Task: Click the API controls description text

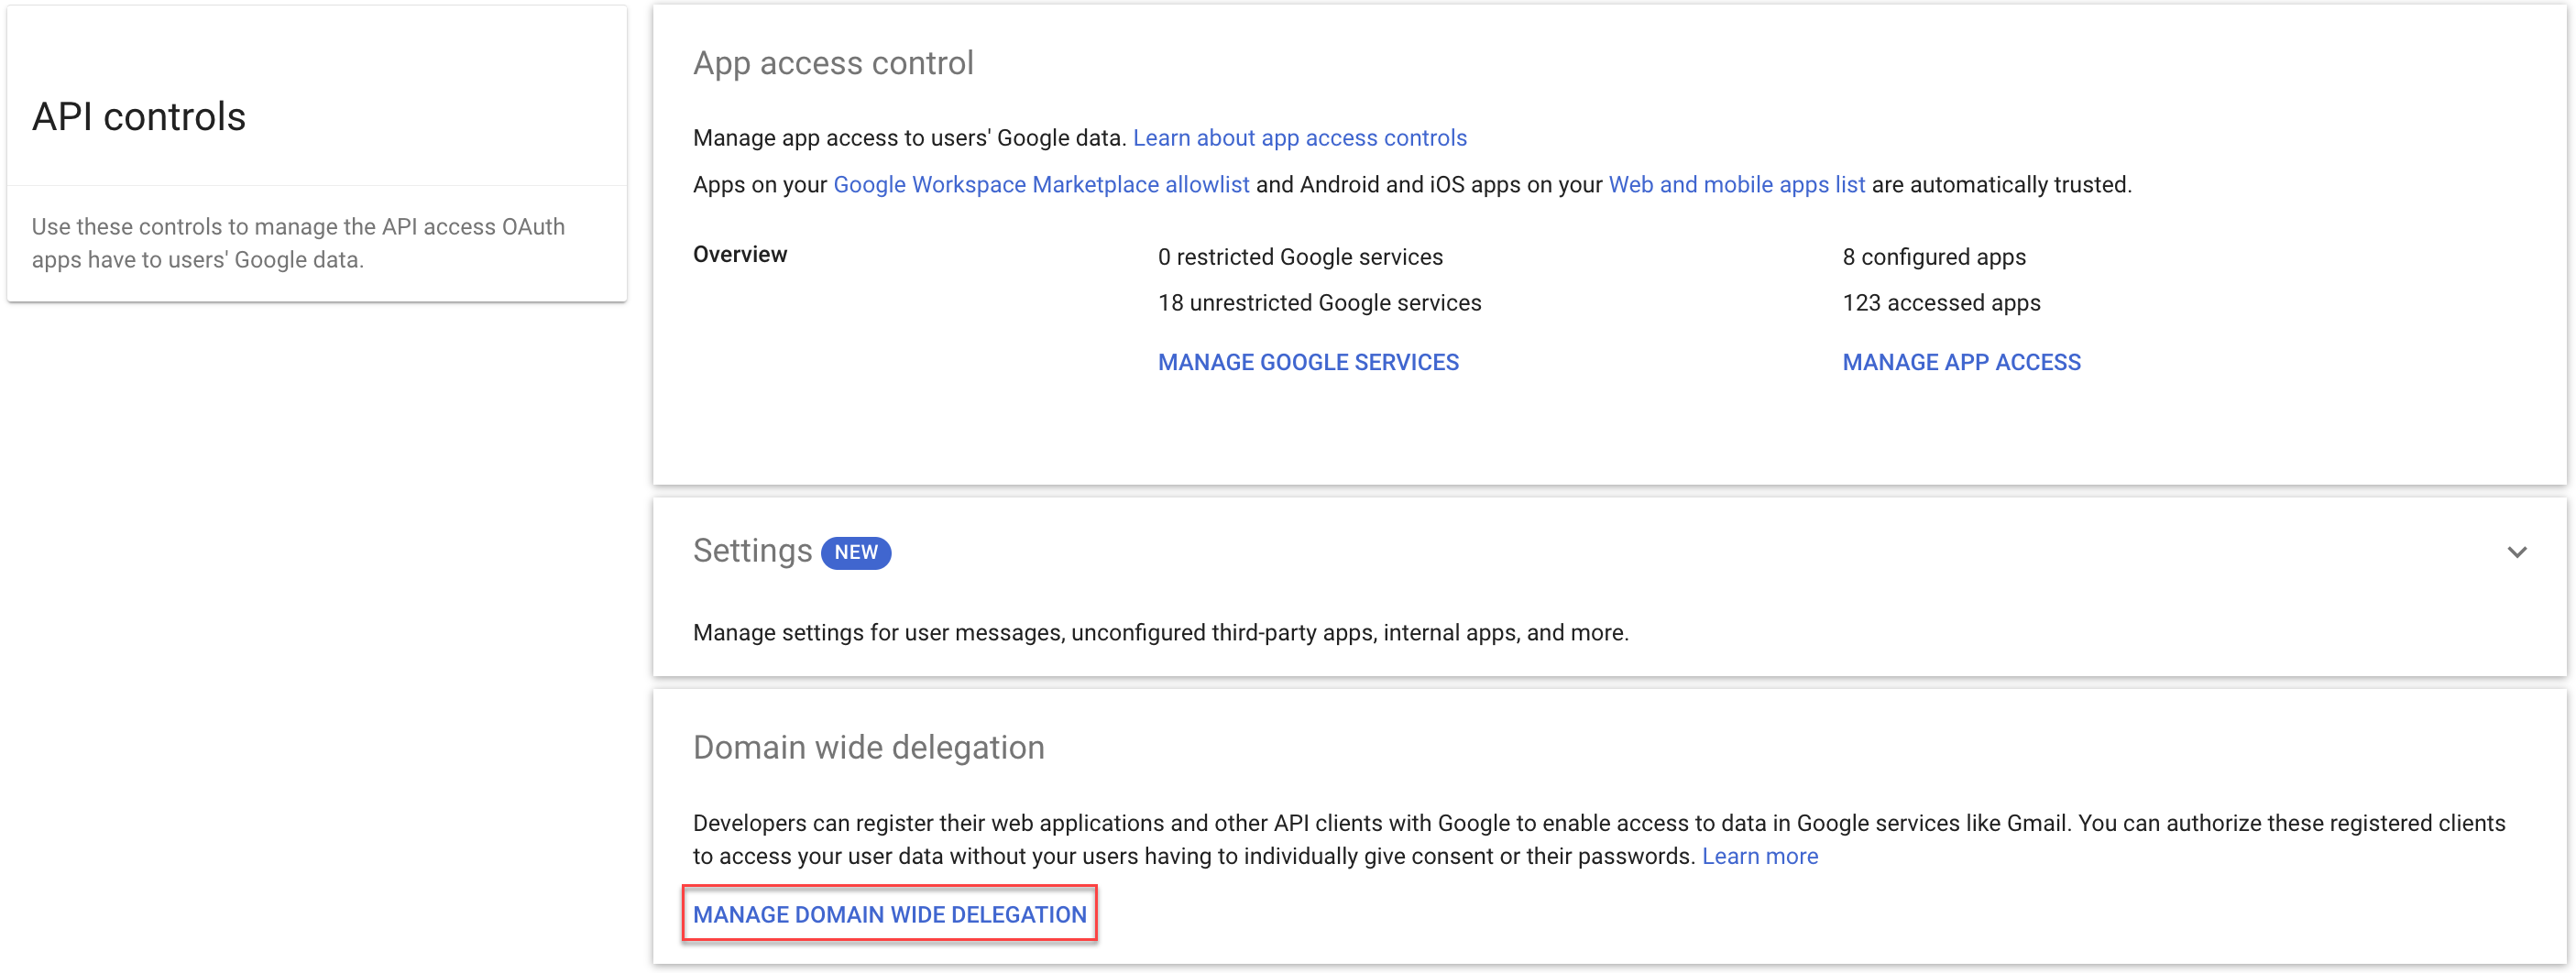Action: [x=298, y=243]
